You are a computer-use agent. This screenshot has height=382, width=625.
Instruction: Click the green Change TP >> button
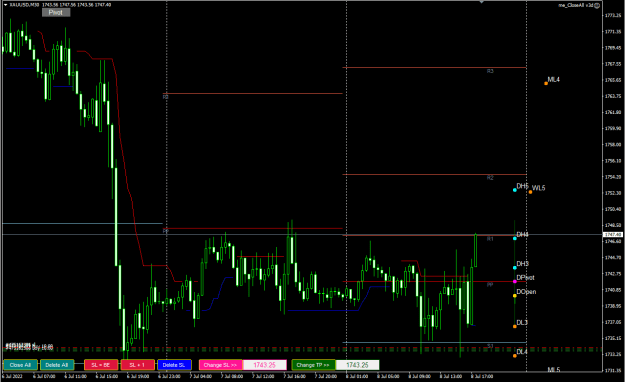[x=313, y=365]
